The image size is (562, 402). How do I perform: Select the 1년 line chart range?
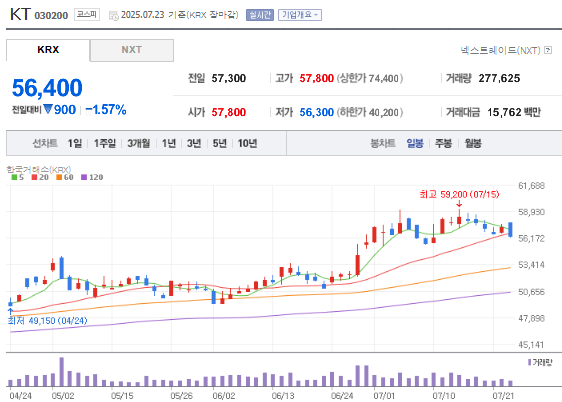(x=168, y=143)
